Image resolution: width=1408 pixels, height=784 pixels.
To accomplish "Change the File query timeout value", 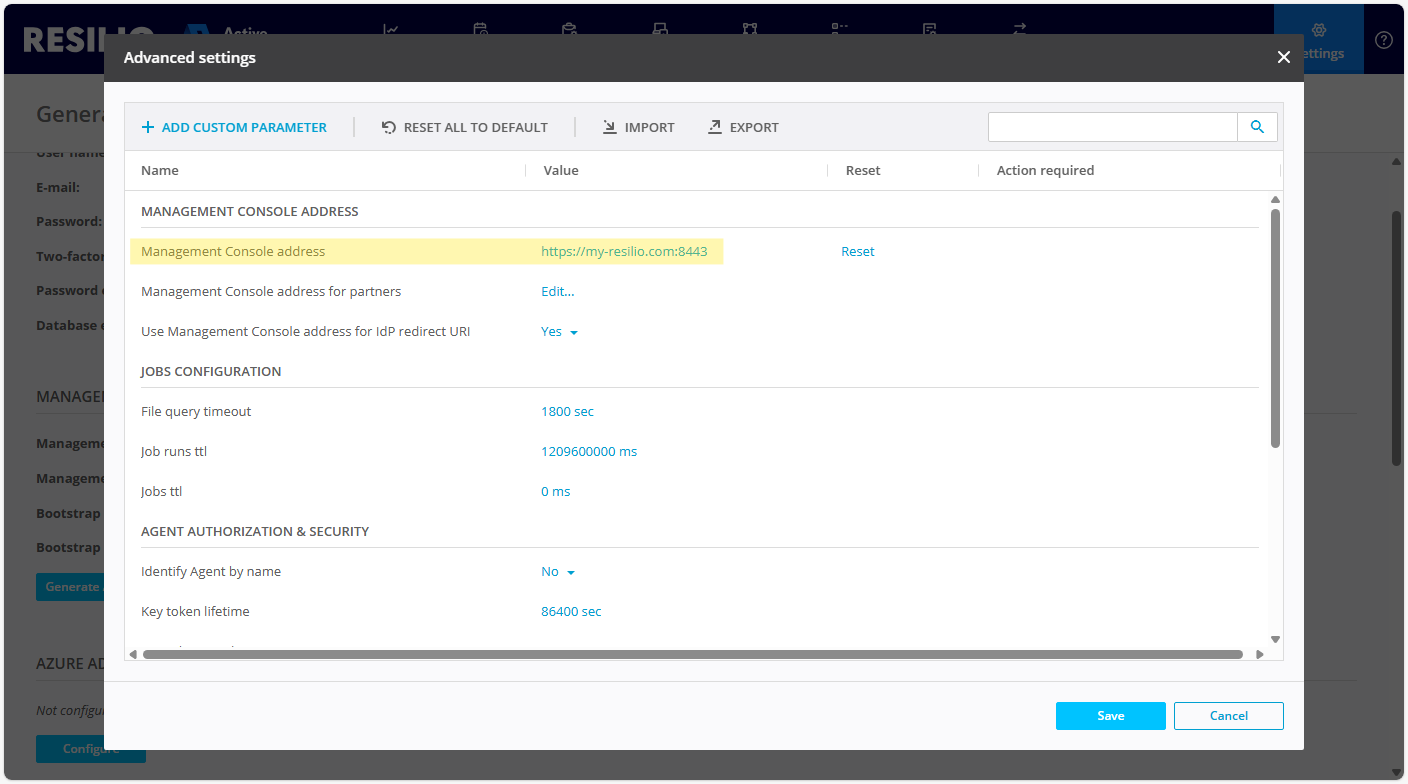I will coord(567,412).
